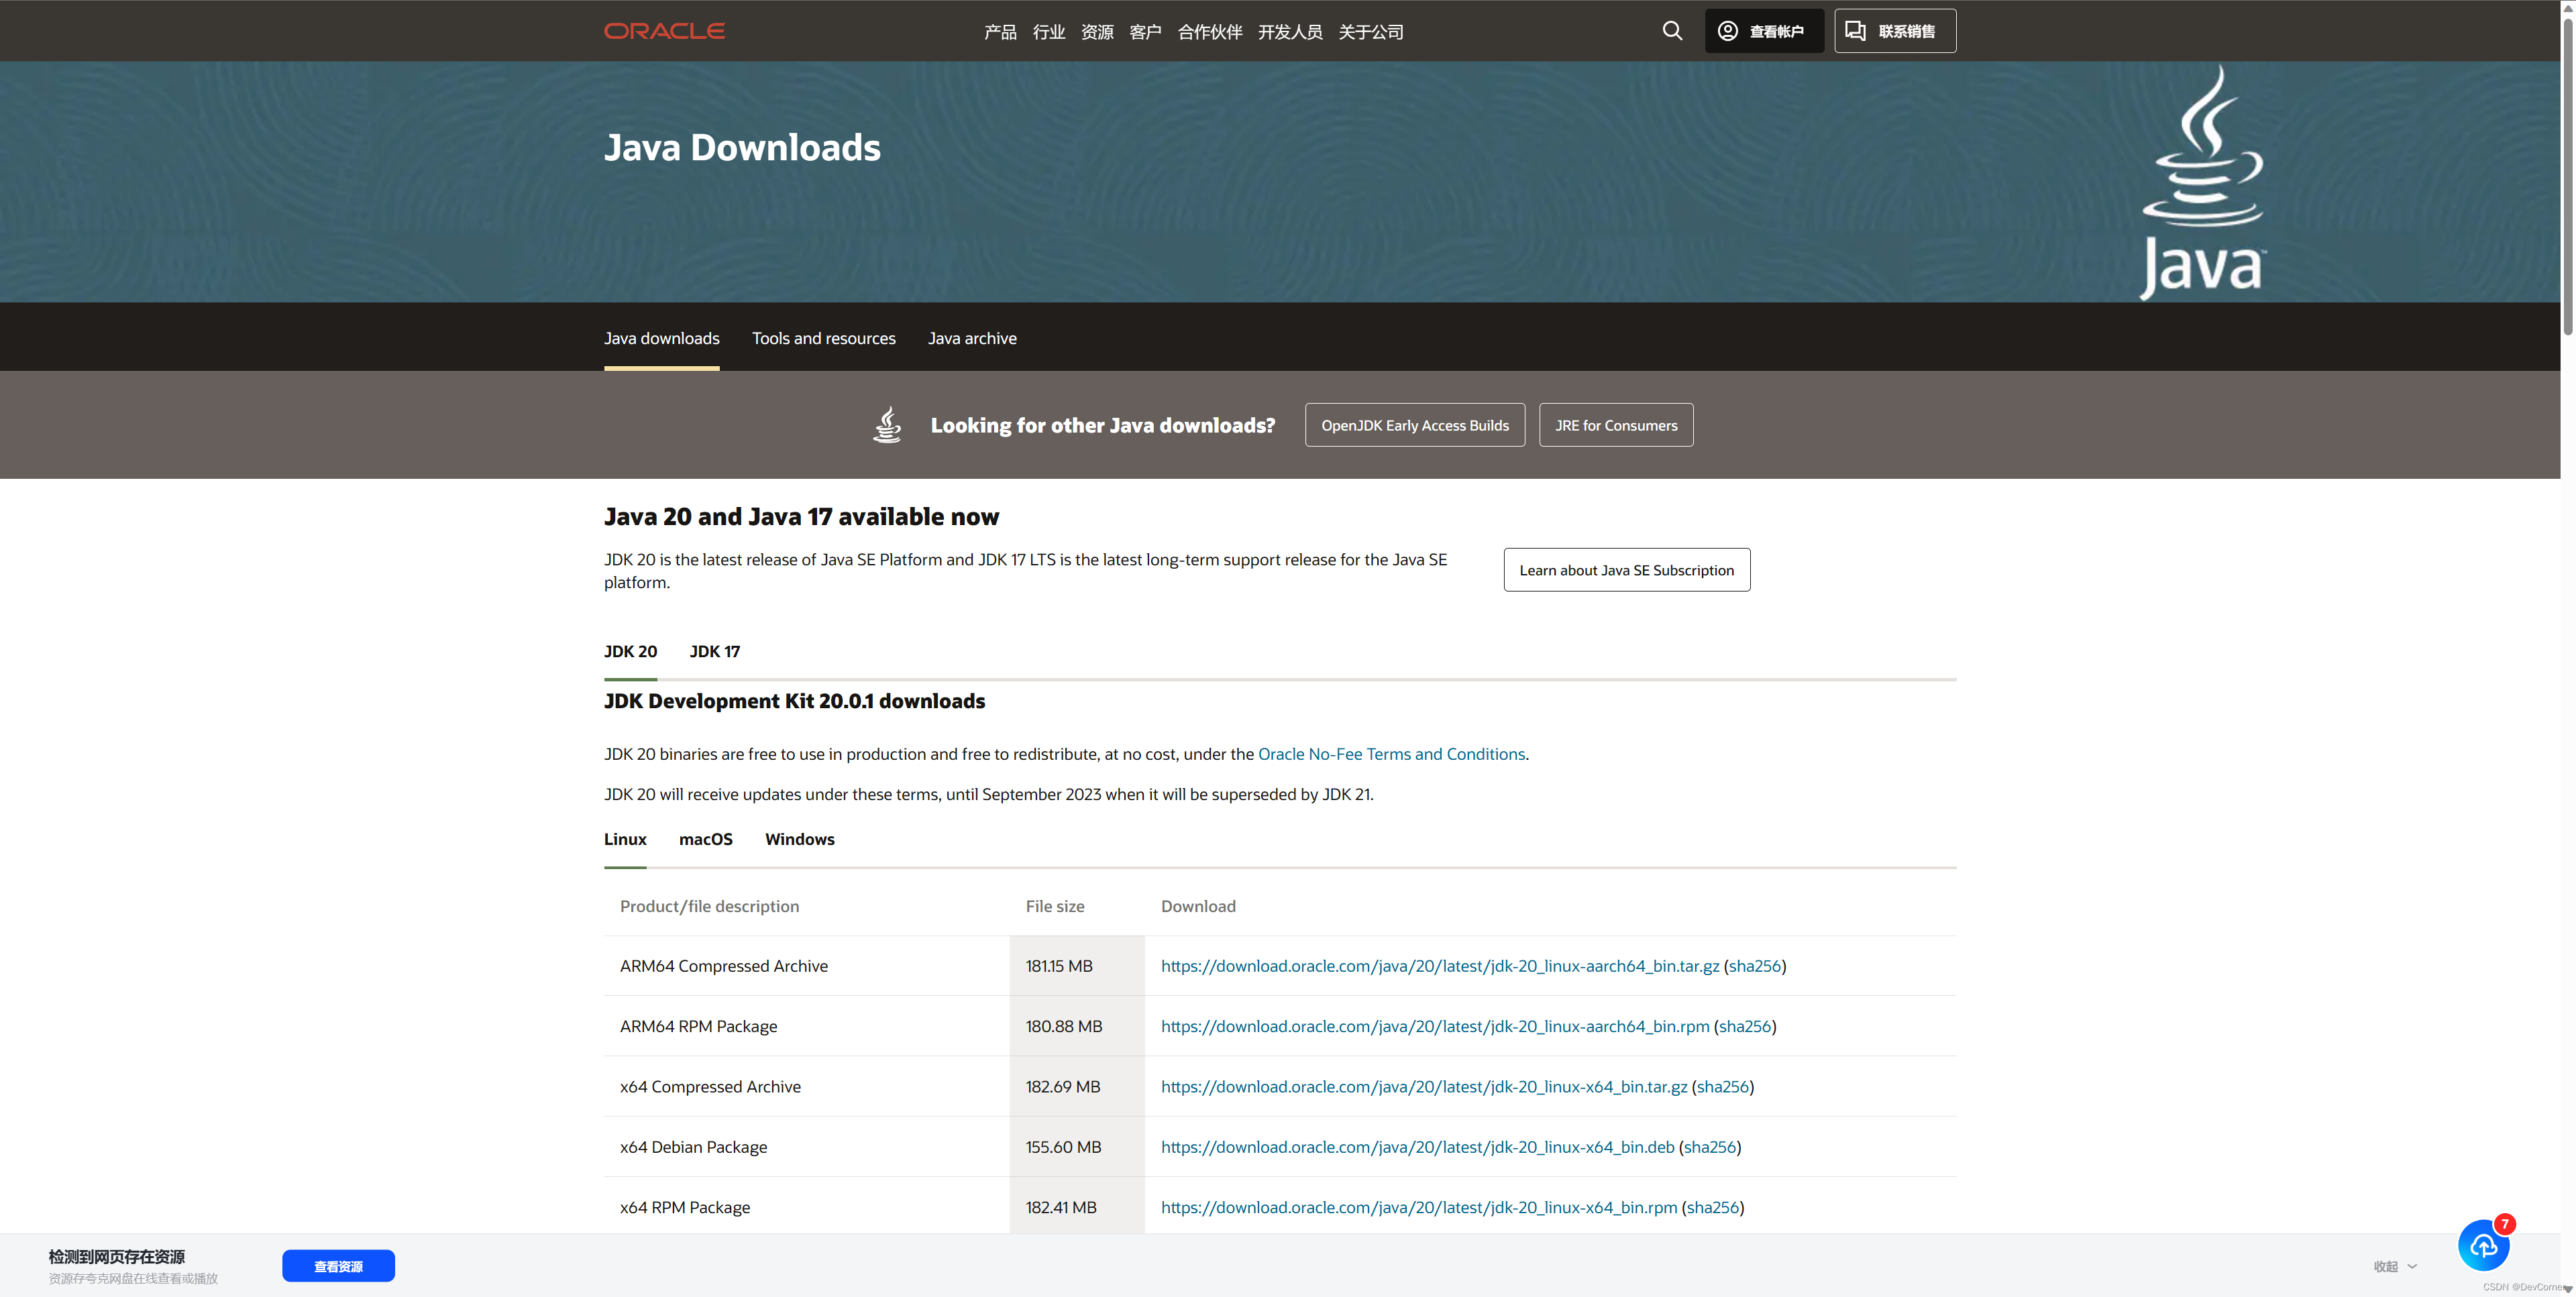
Task: Click the Java Downloads page heading
Action: [x=742, y=148]
